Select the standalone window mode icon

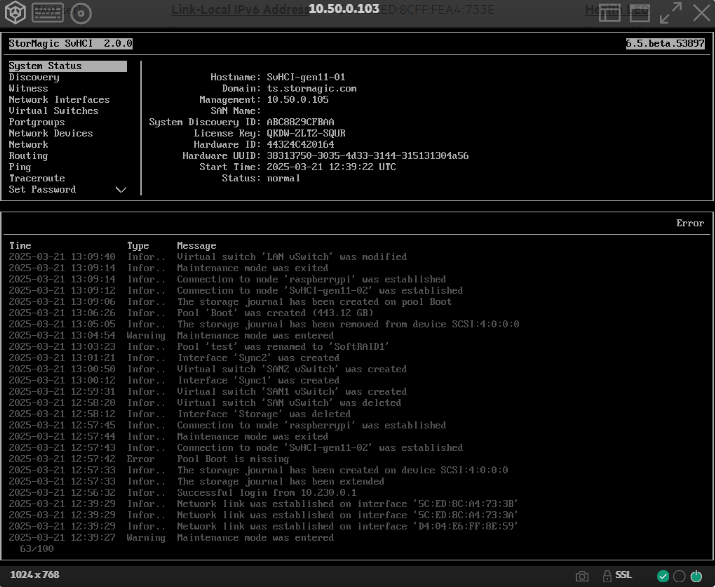[x=639, y=13]
